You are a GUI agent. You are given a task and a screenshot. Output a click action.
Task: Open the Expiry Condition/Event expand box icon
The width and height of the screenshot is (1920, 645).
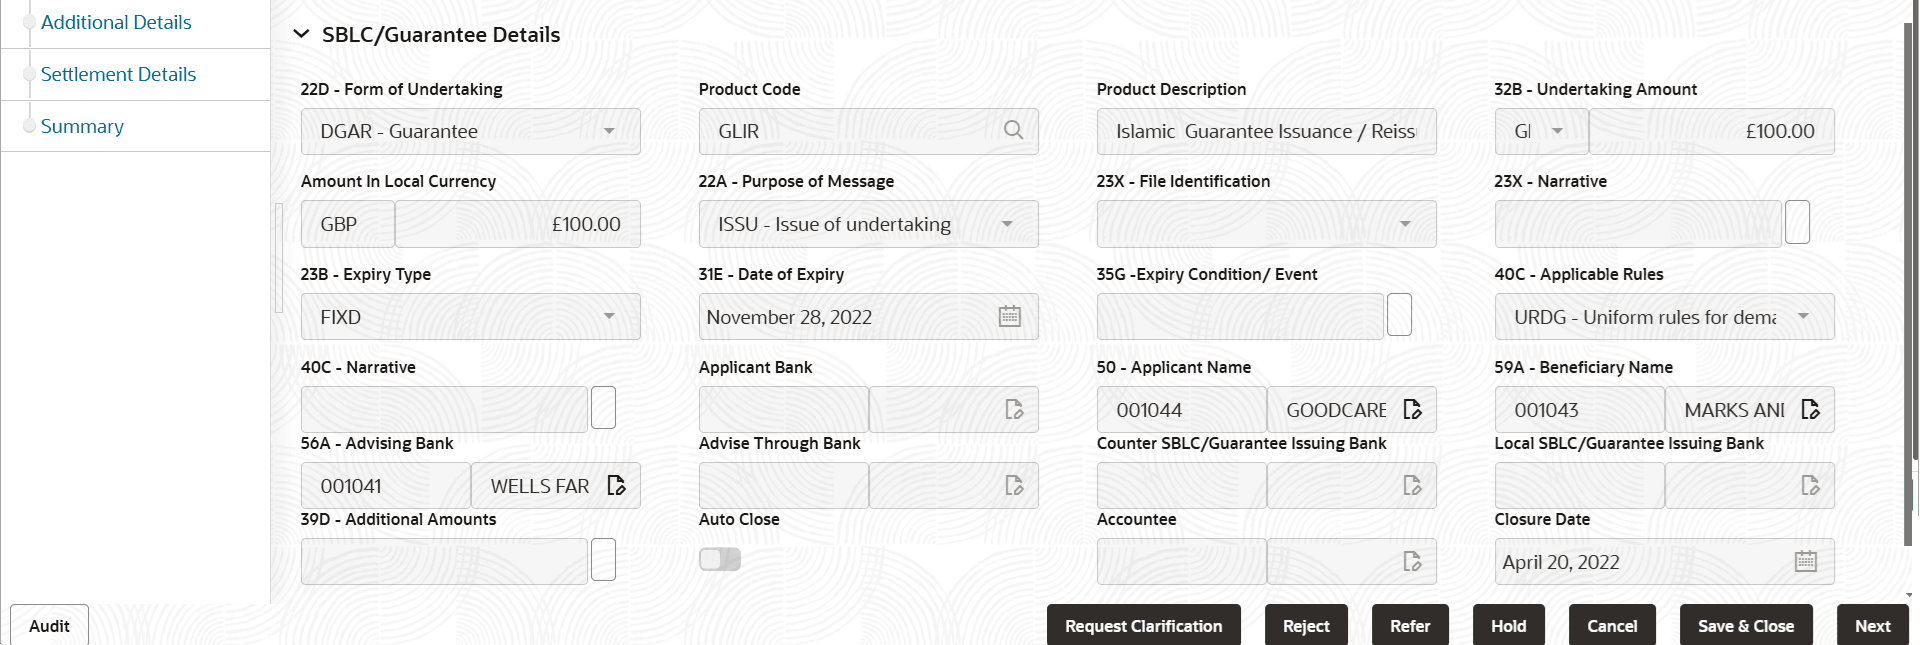1399,316
